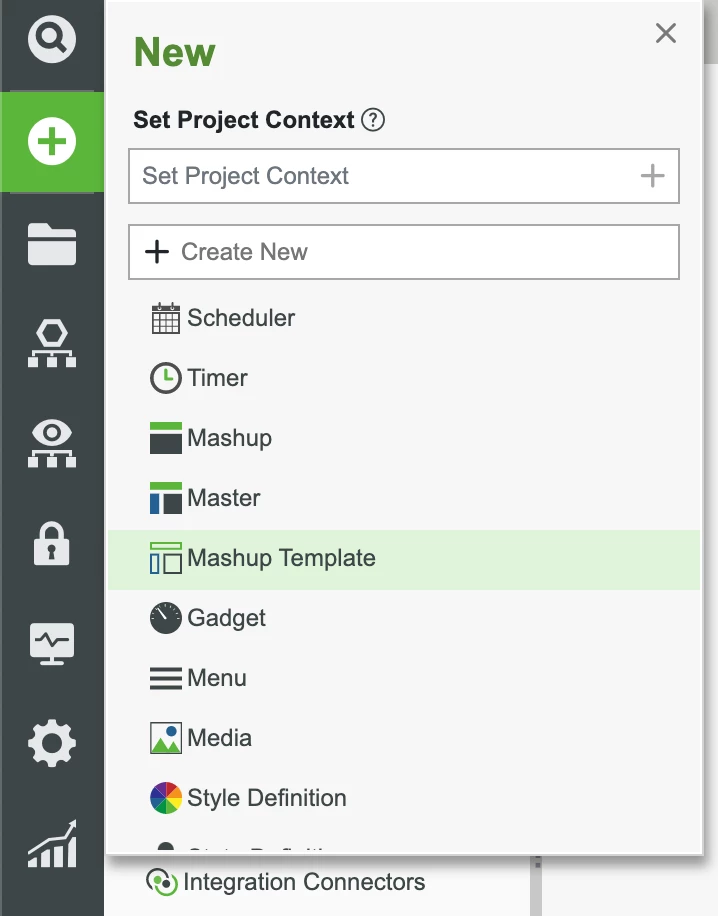718x916 pixels.
Task: Click the Set Project Context input field
Action: click(350, 175)
